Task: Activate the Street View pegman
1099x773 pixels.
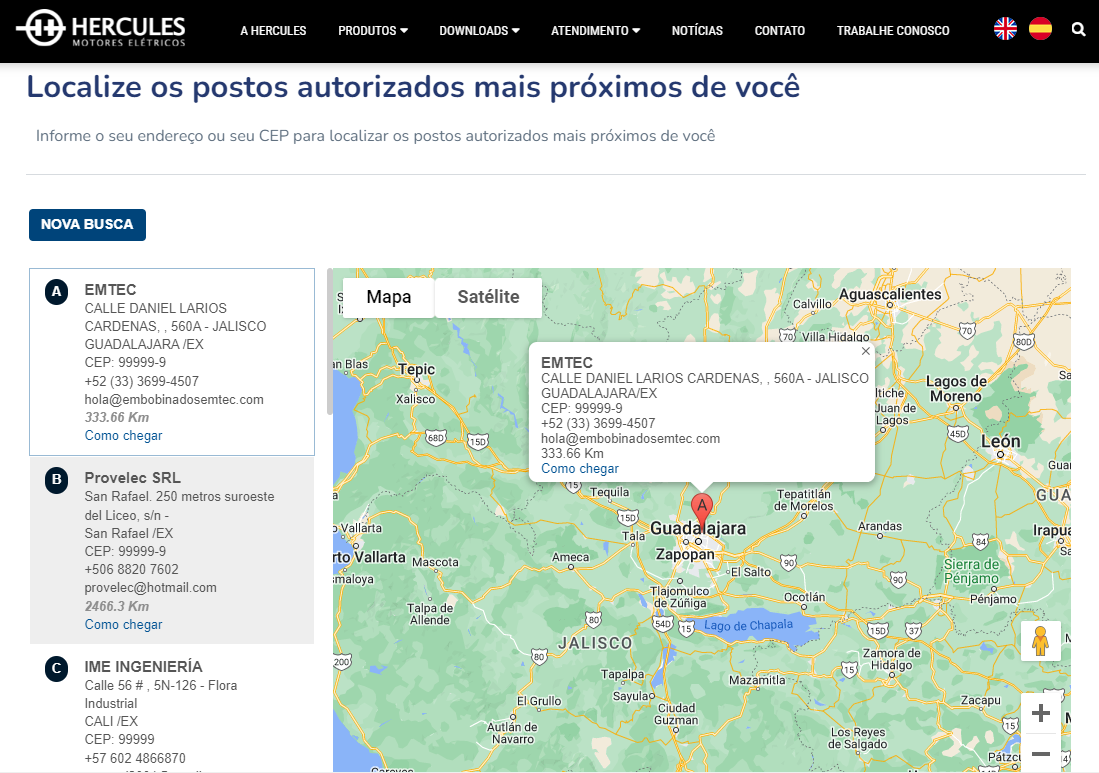Action: pyautogui.click(x=1040, y=641)
